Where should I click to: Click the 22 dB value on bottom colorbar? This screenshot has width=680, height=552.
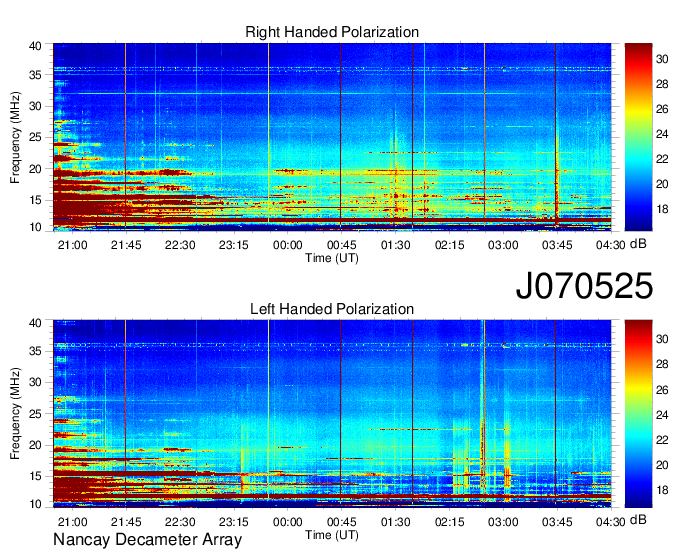tap(662, 440)
